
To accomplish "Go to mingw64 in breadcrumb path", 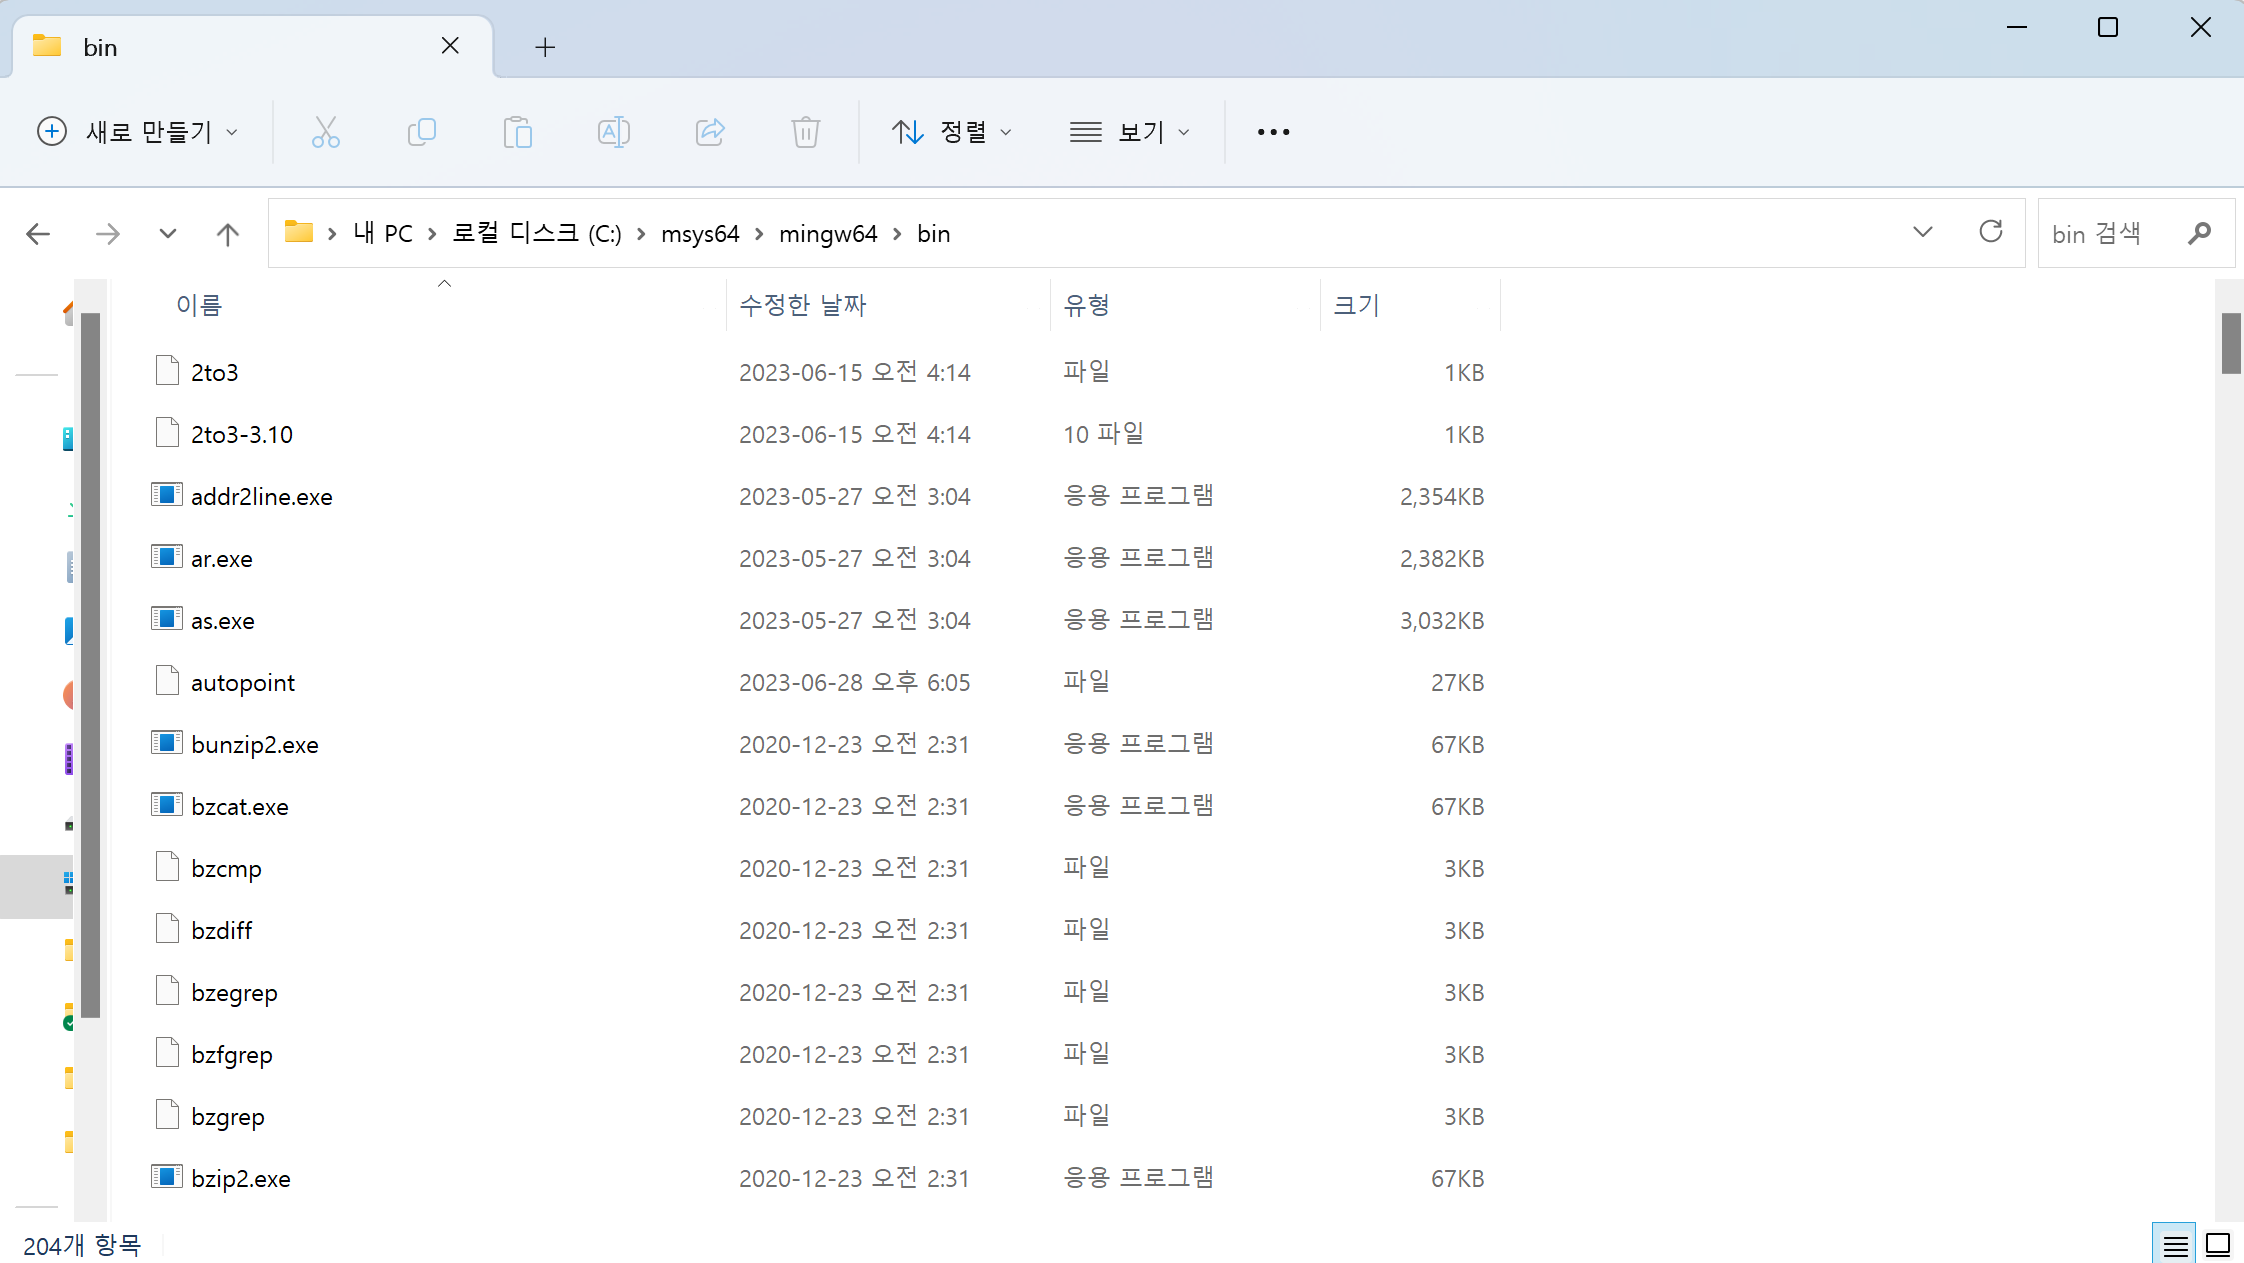I will (x=827, y=234).
